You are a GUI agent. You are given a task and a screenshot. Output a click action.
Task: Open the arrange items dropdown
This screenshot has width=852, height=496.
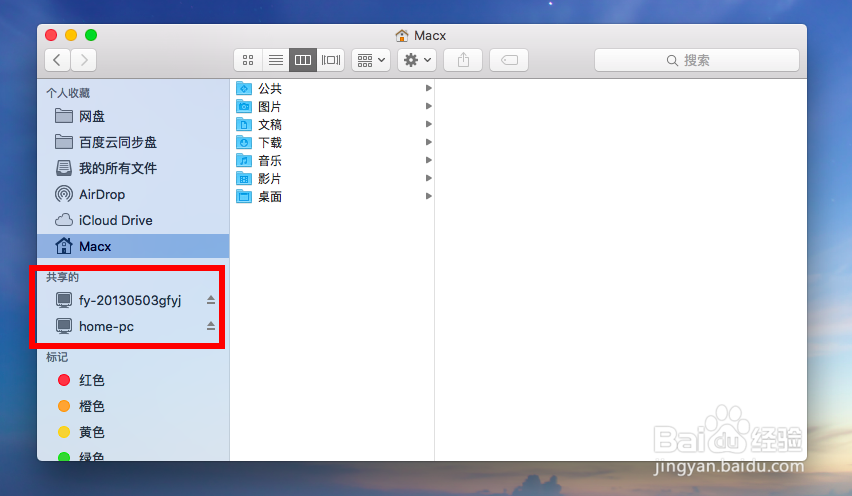[x=371, y=60]
